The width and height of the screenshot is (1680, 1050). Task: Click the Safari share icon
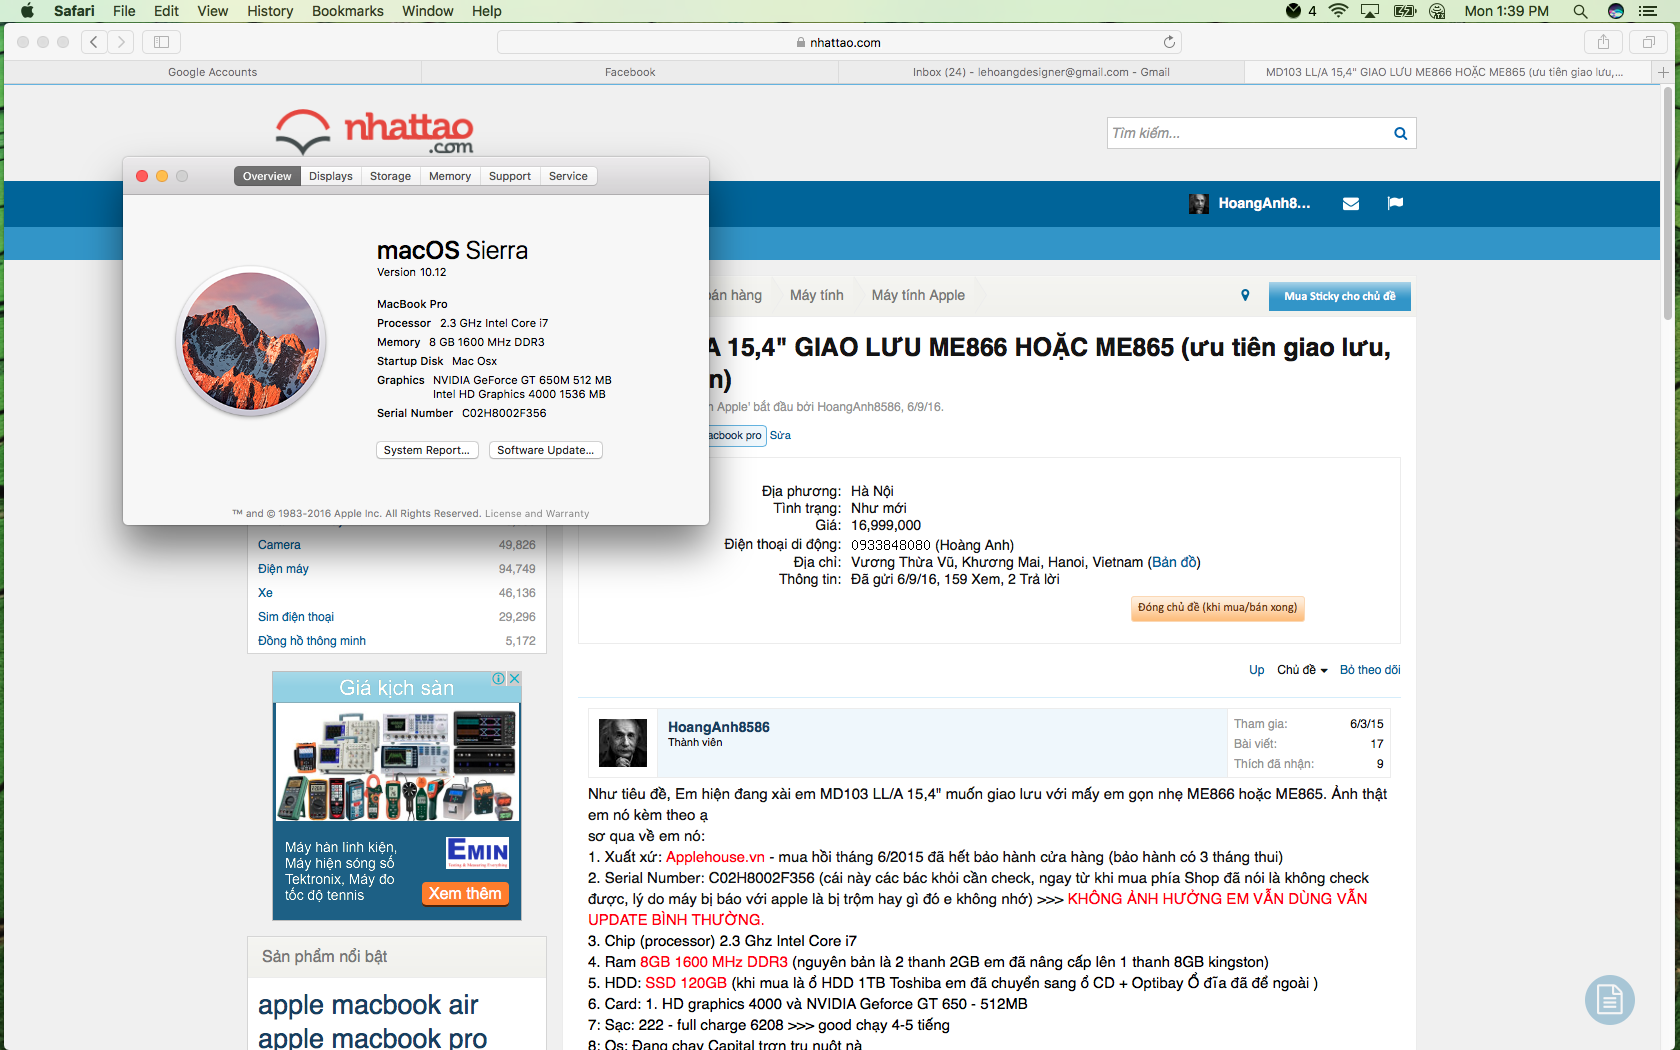coord(1603,42)
